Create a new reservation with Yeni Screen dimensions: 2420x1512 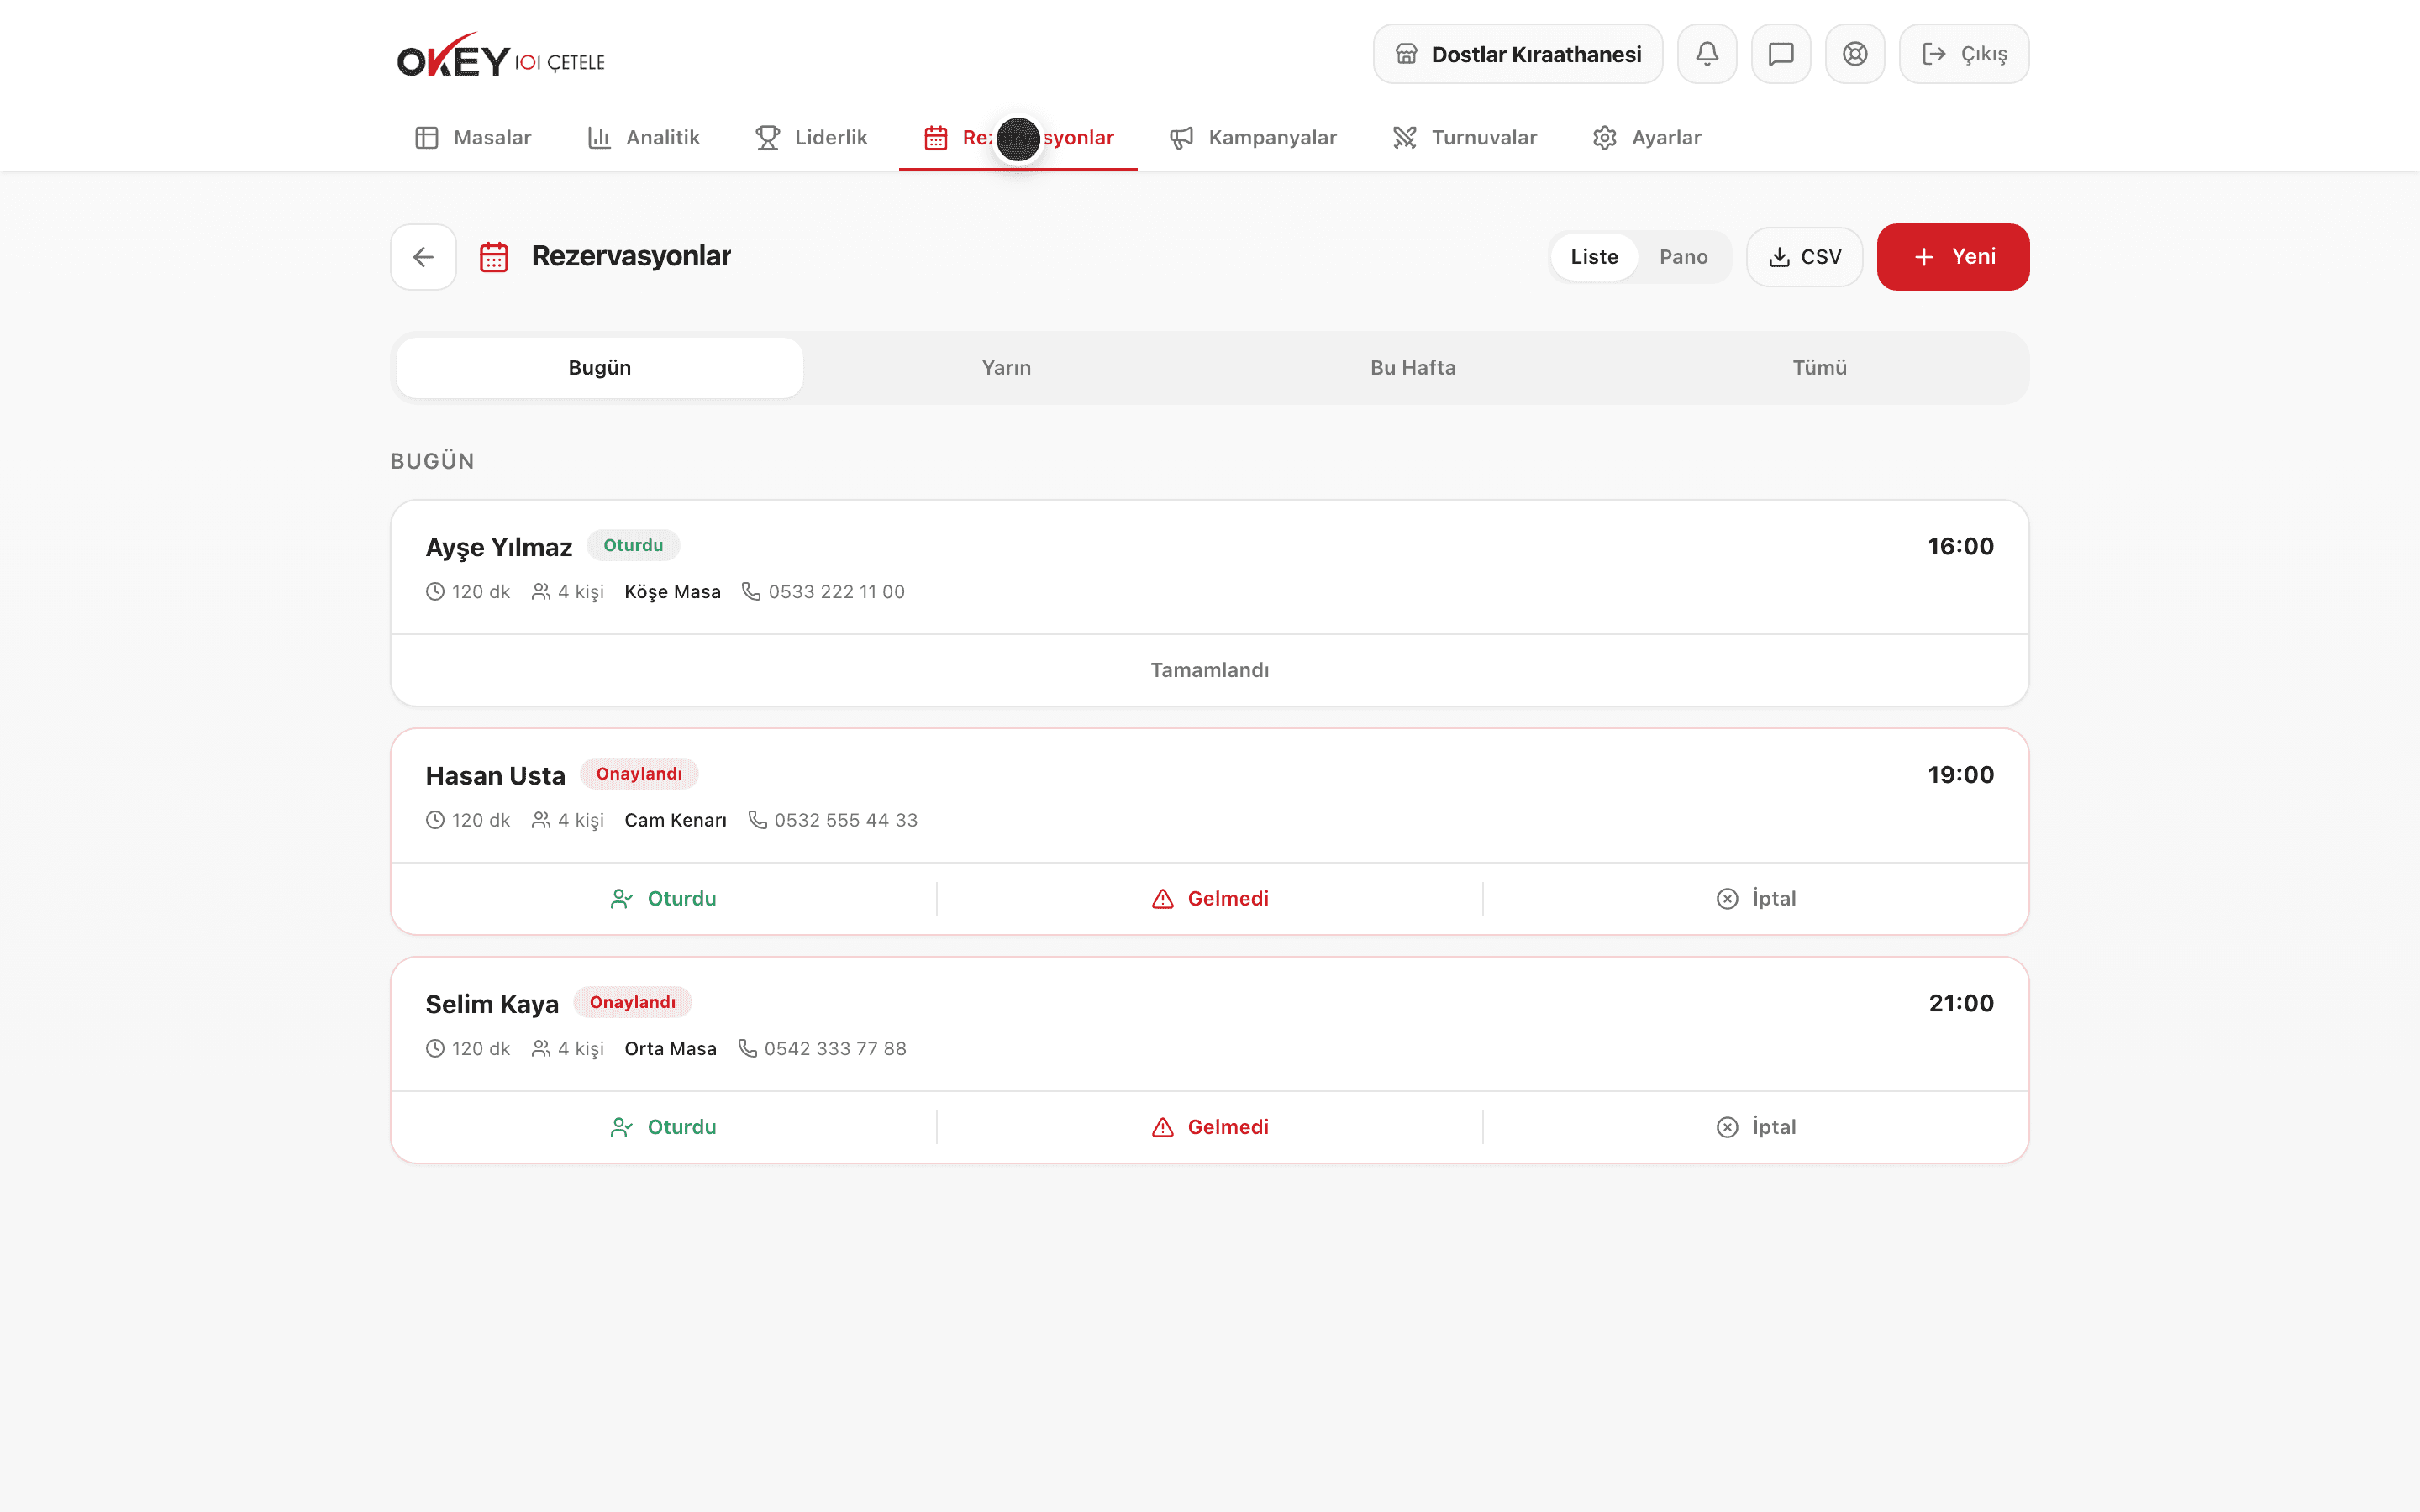point(1952,257)
